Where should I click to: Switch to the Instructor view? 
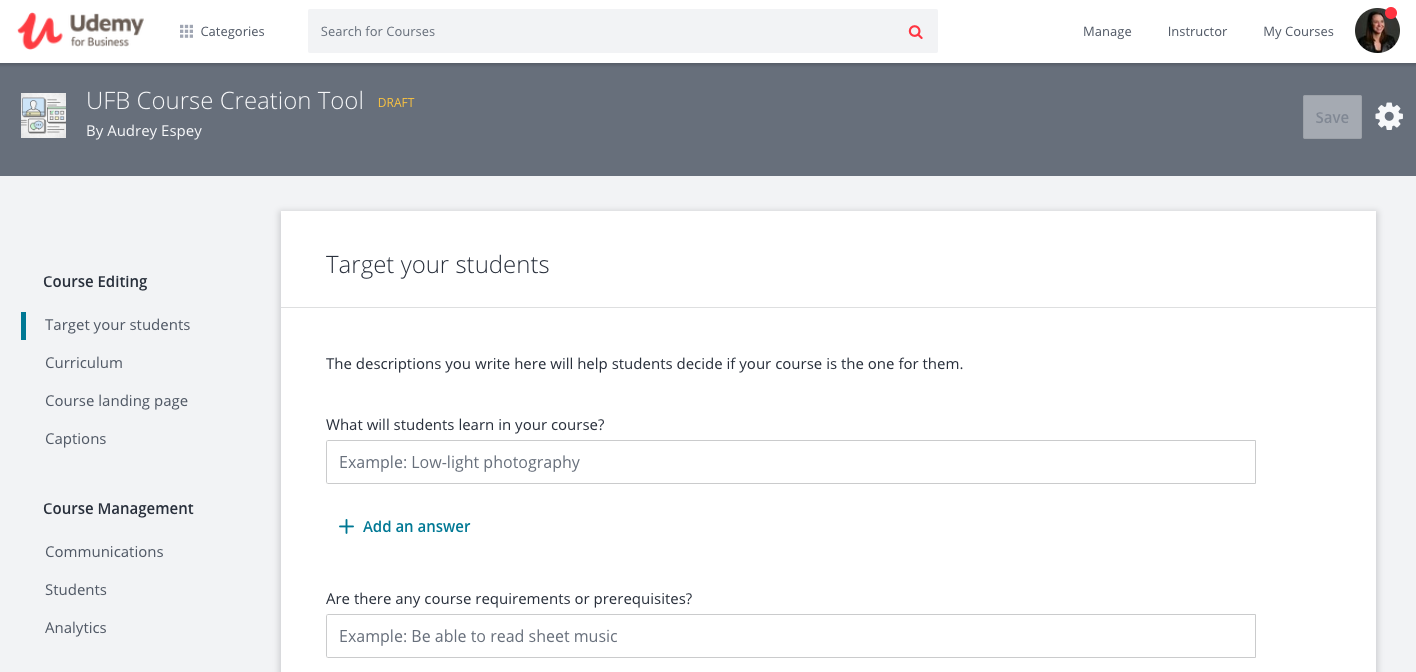click(x=1197, y=31)
